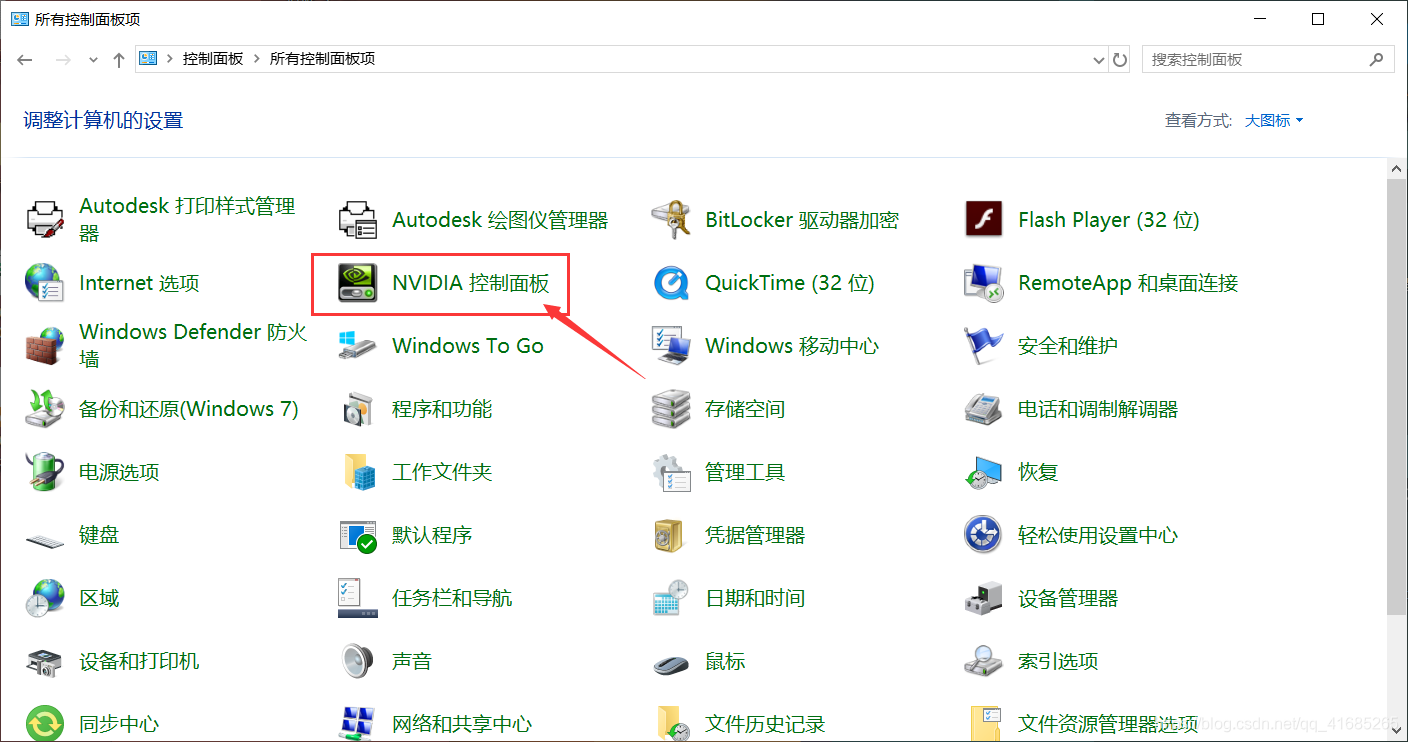Screen dimensions: 1408x742
Task: Open the Internet 选项 globe icon
Action: point(45,283)
